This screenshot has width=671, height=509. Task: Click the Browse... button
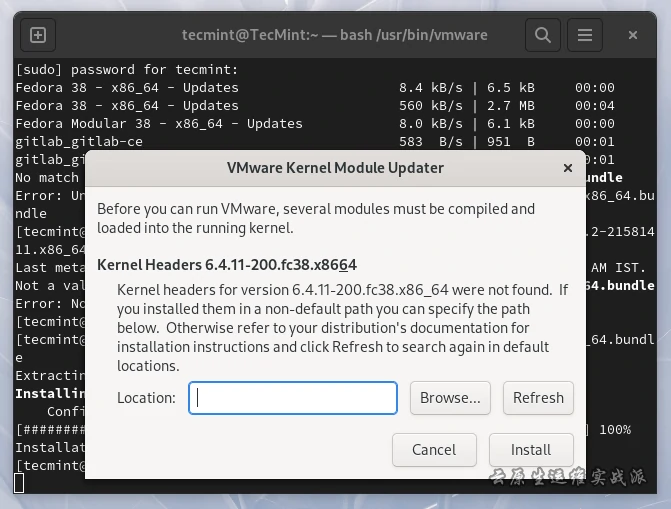(450, 398)
